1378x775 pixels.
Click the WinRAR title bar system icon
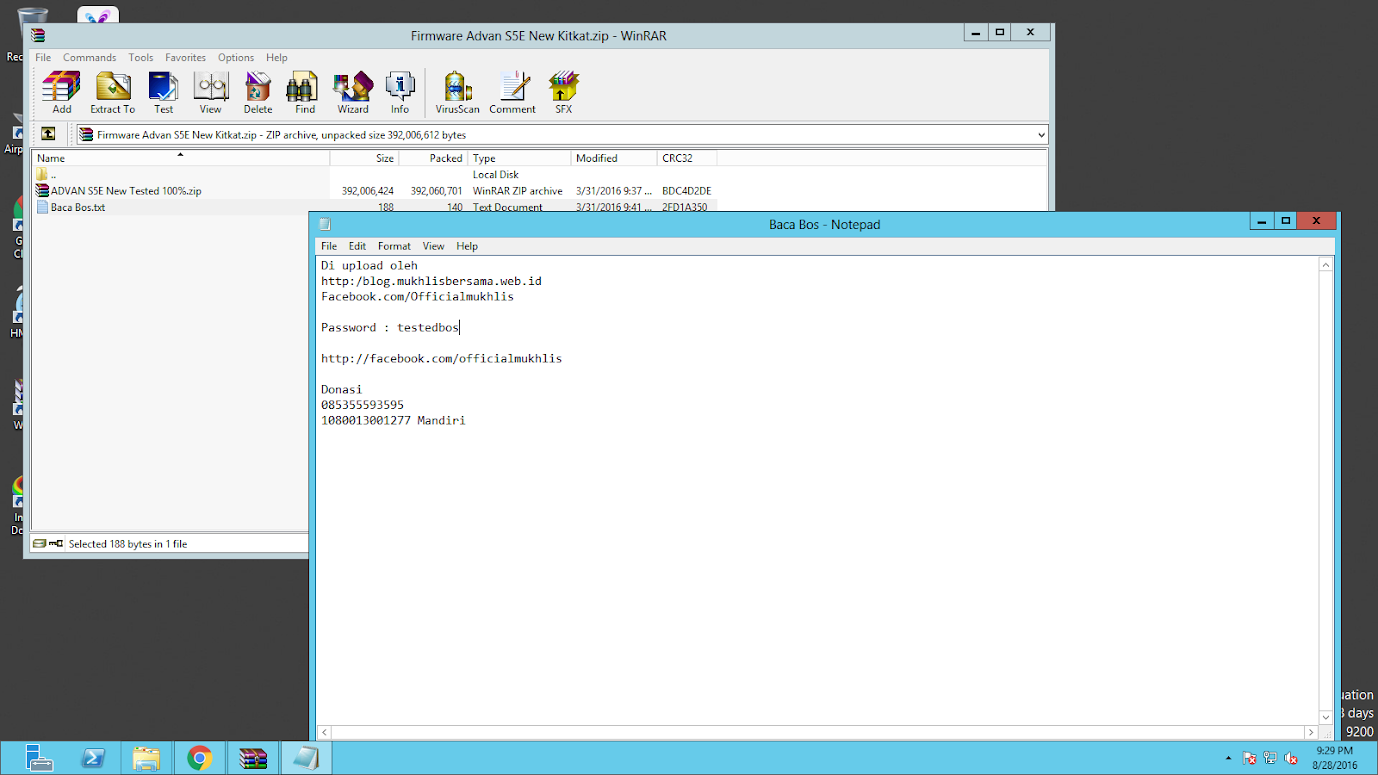point(38,35)
